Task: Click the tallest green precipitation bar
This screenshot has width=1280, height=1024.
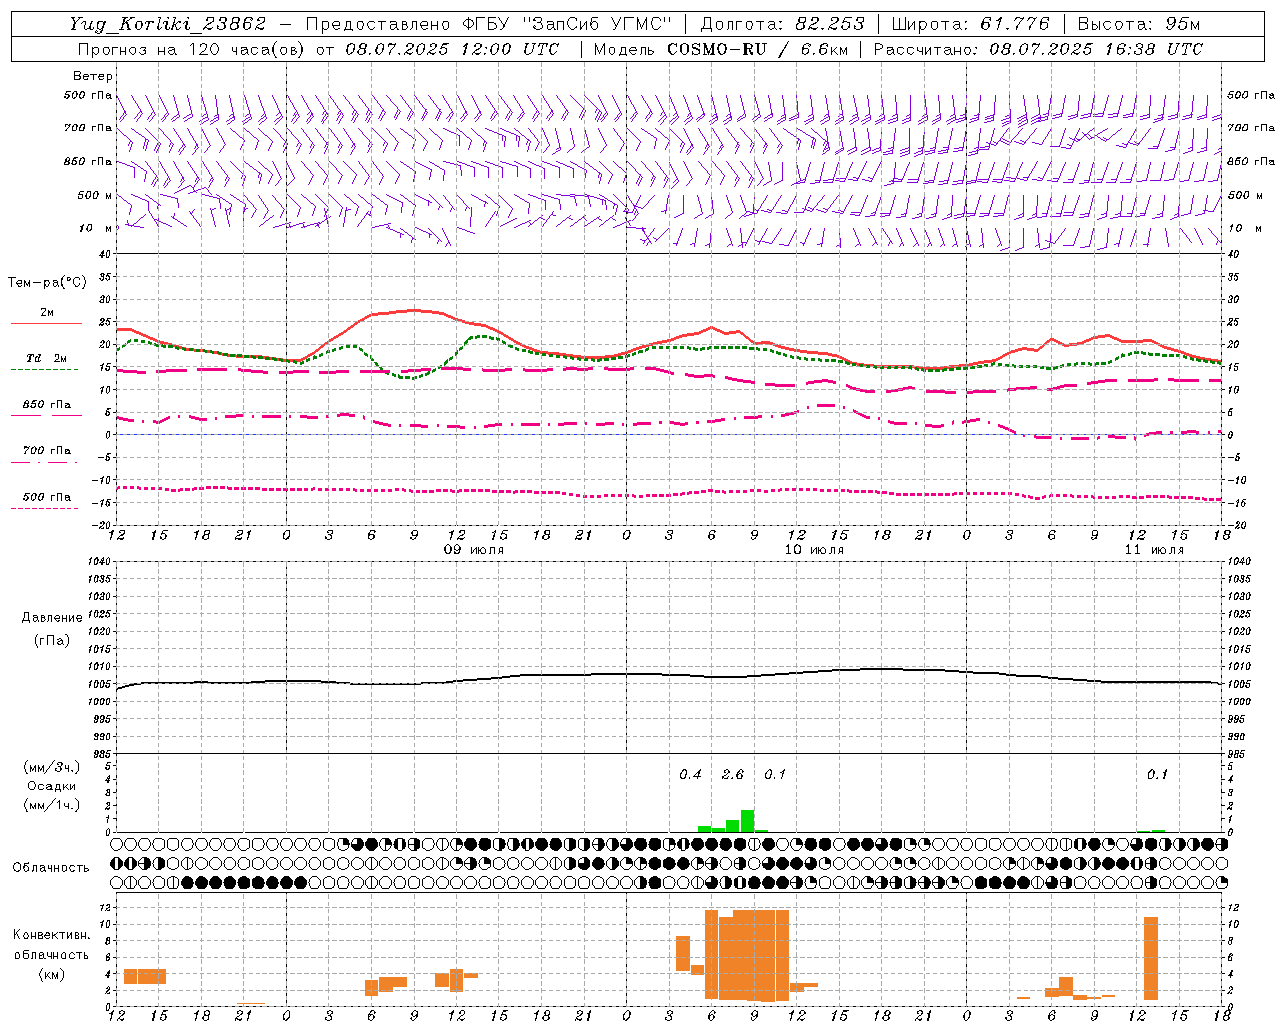Action: (747, 821)
